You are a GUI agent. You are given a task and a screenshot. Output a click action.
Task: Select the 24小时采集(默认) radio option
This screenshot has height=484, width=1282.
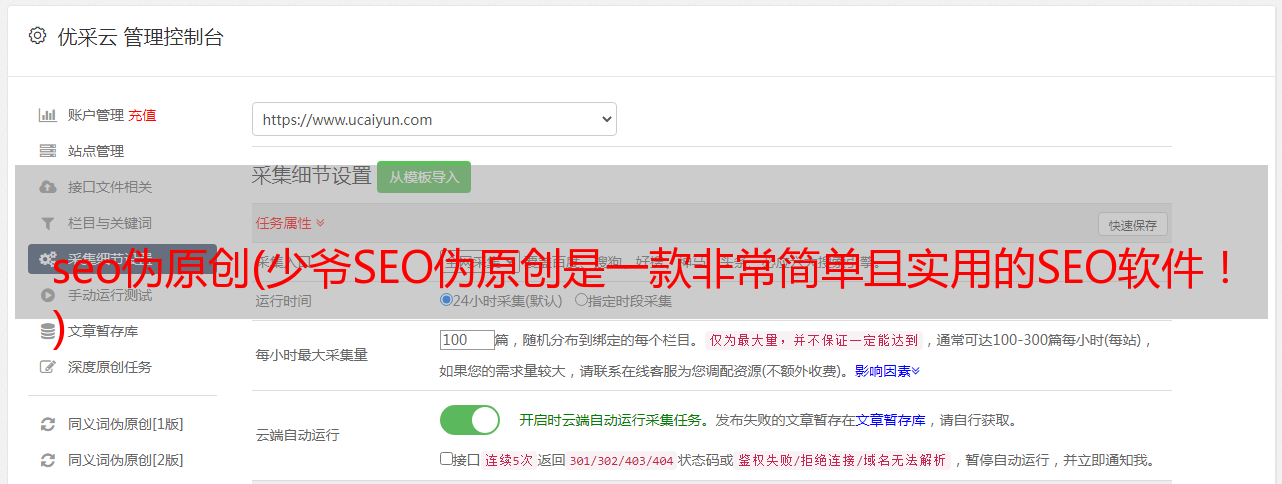446,300
